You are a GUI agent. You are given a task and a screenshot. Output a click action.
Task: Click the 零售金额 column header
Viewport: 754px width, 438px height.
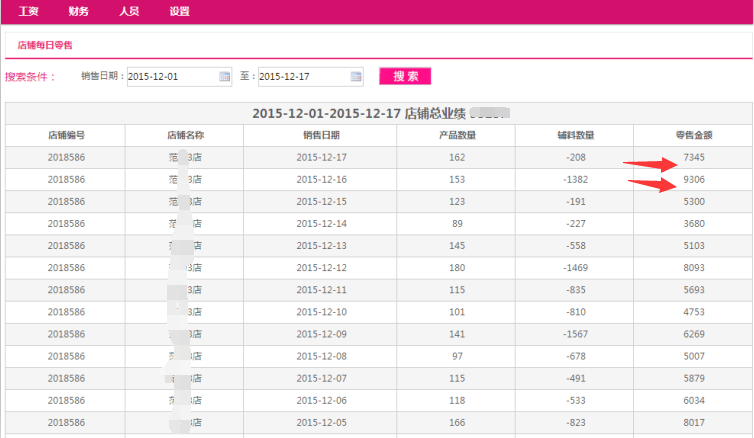click(694, 135)
